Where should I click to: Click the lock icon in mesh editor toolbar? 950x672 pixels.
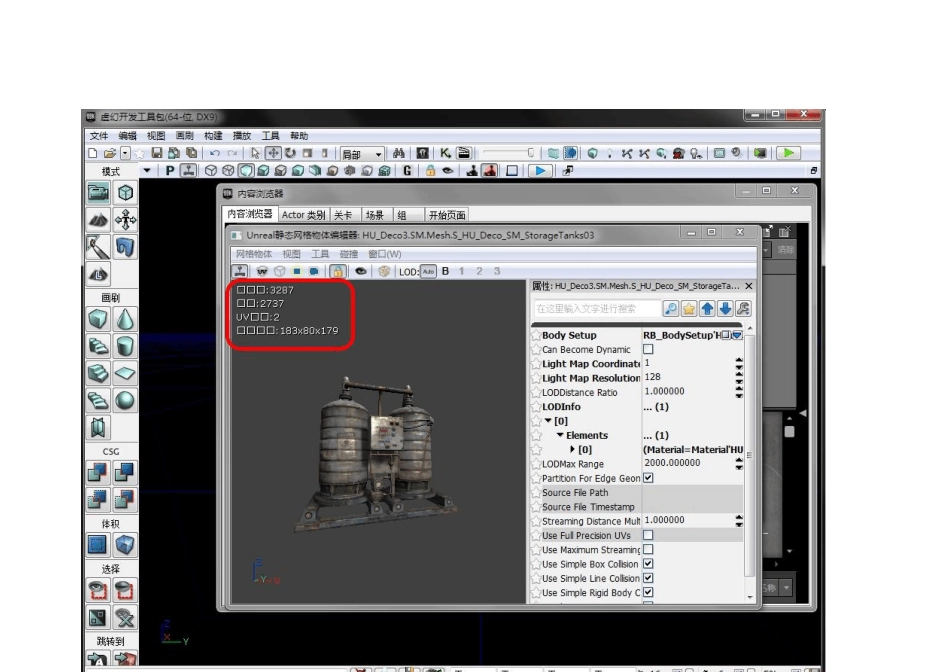(x=339, y=271)
